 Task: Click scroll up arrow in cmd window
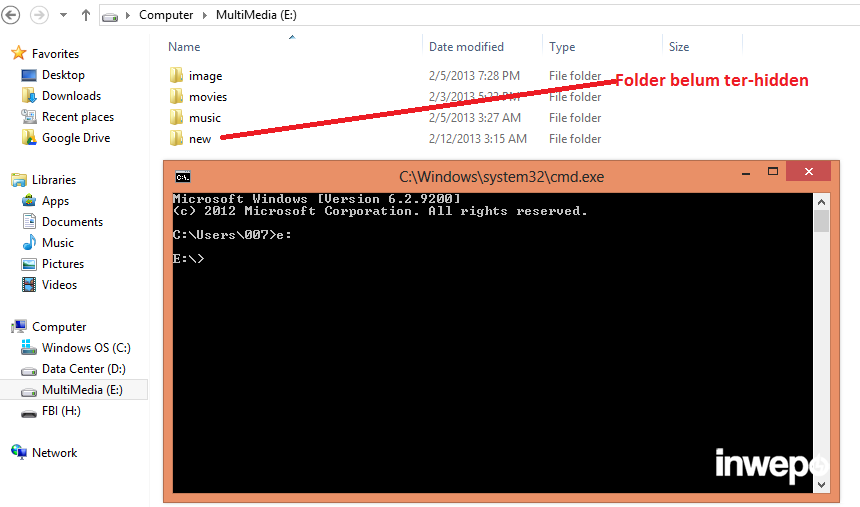click(x=821, y=202)
